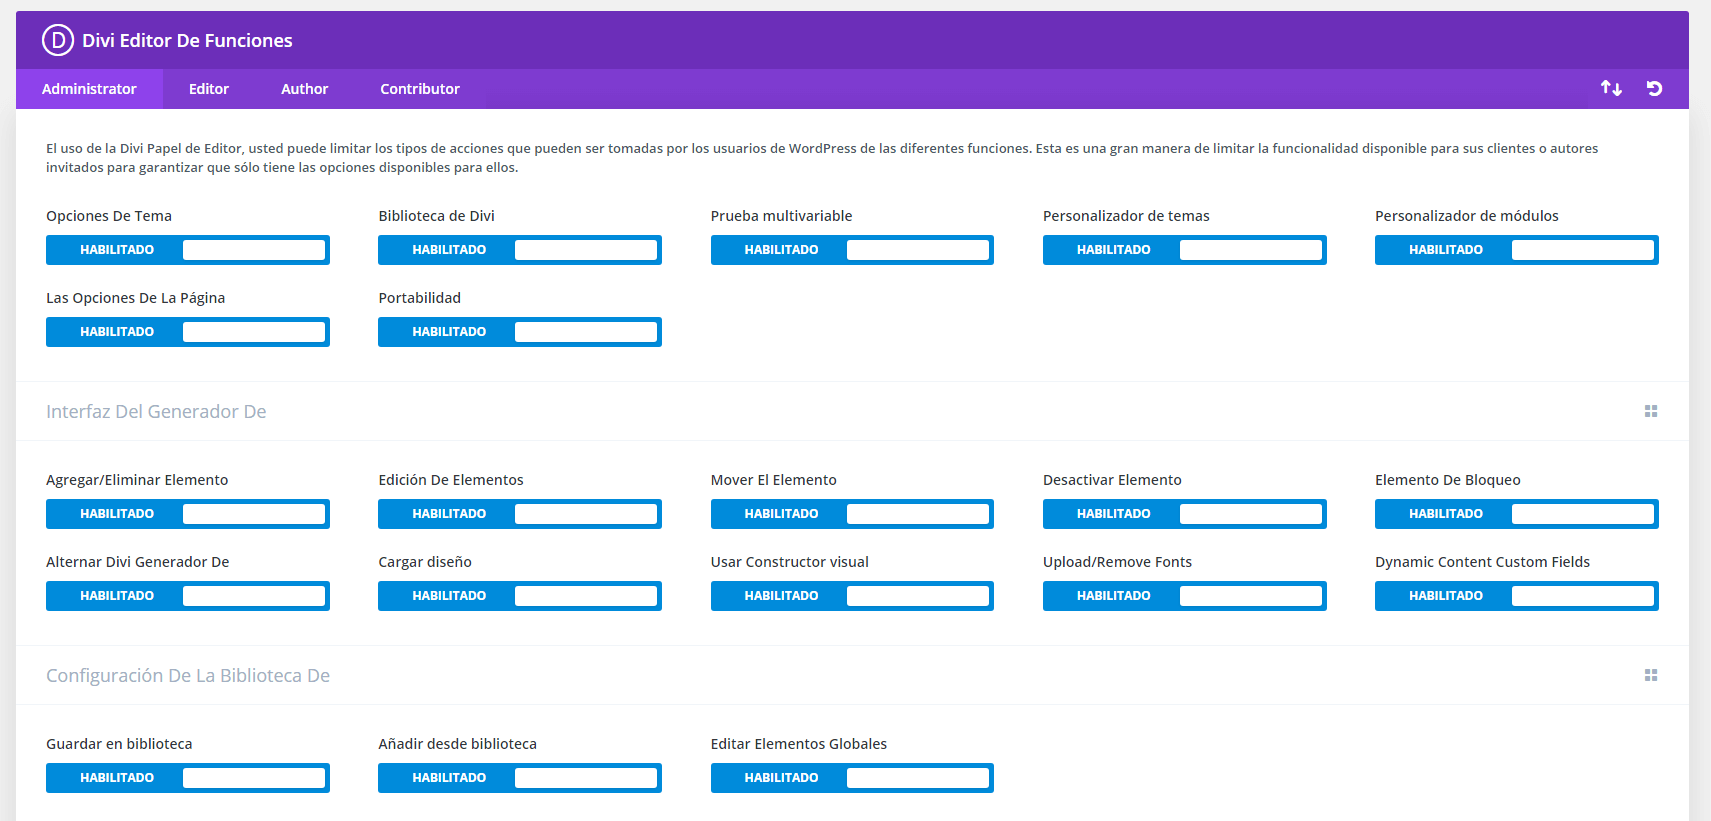Toggle Dynamic Content Custom Fields switch

click(1517, 596)
